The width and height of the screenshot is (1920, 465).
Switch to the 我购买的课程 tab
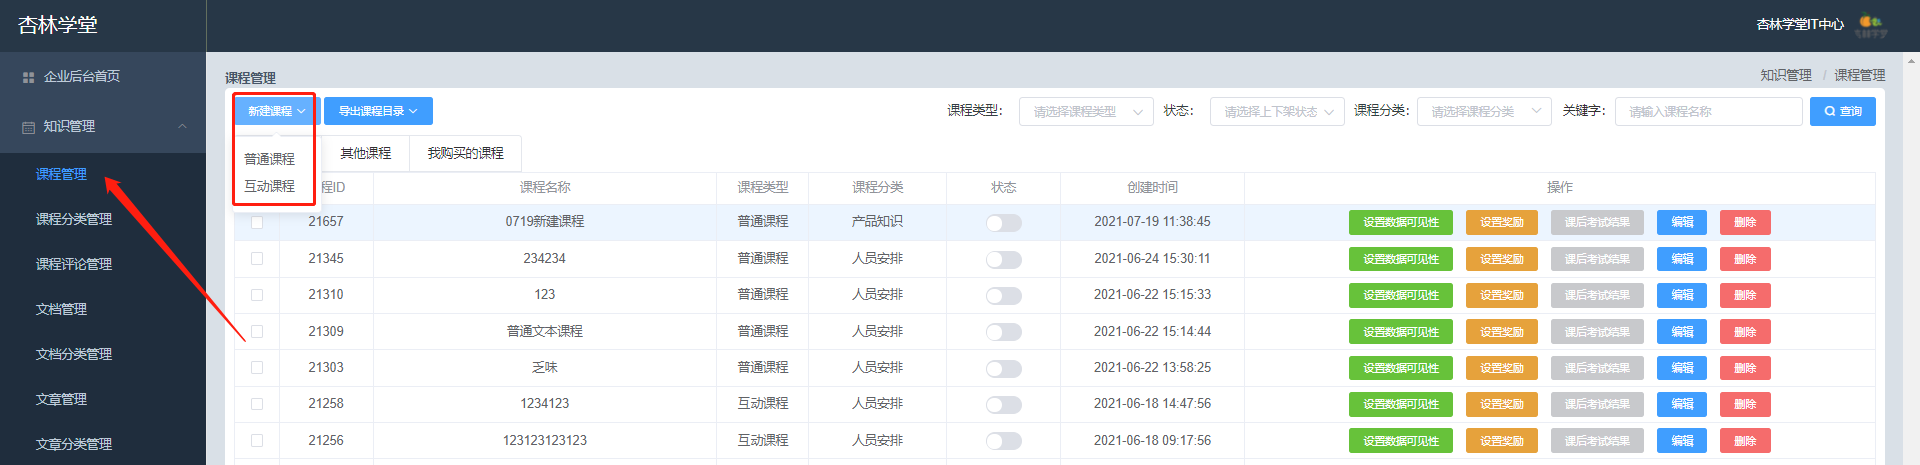point(466,153)
